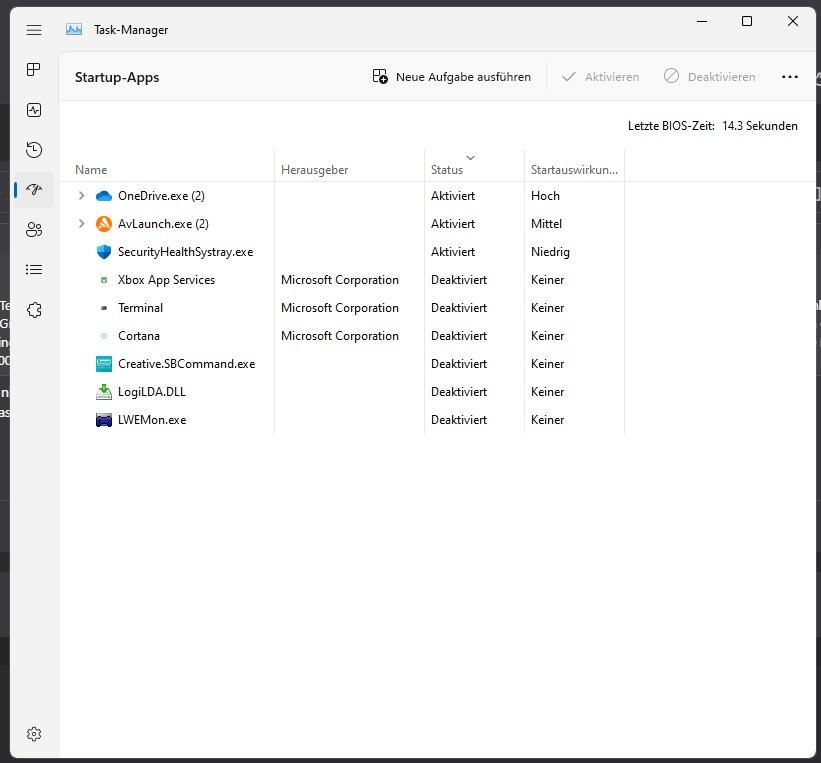Click the OneDrive cloud icon

pyautogui.click(x=104, y=196)
